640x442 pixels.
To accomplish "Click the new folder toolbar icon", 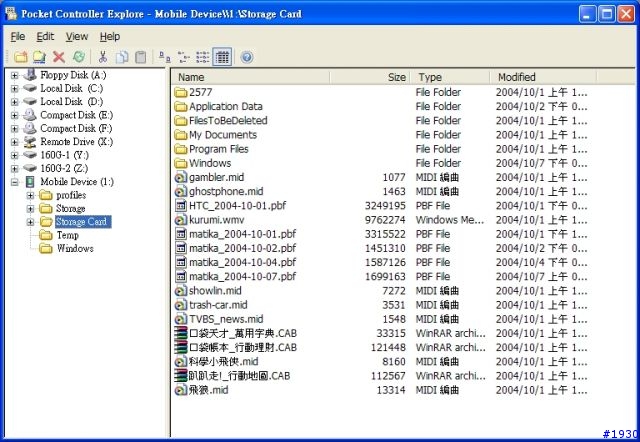I will point(20,57).
